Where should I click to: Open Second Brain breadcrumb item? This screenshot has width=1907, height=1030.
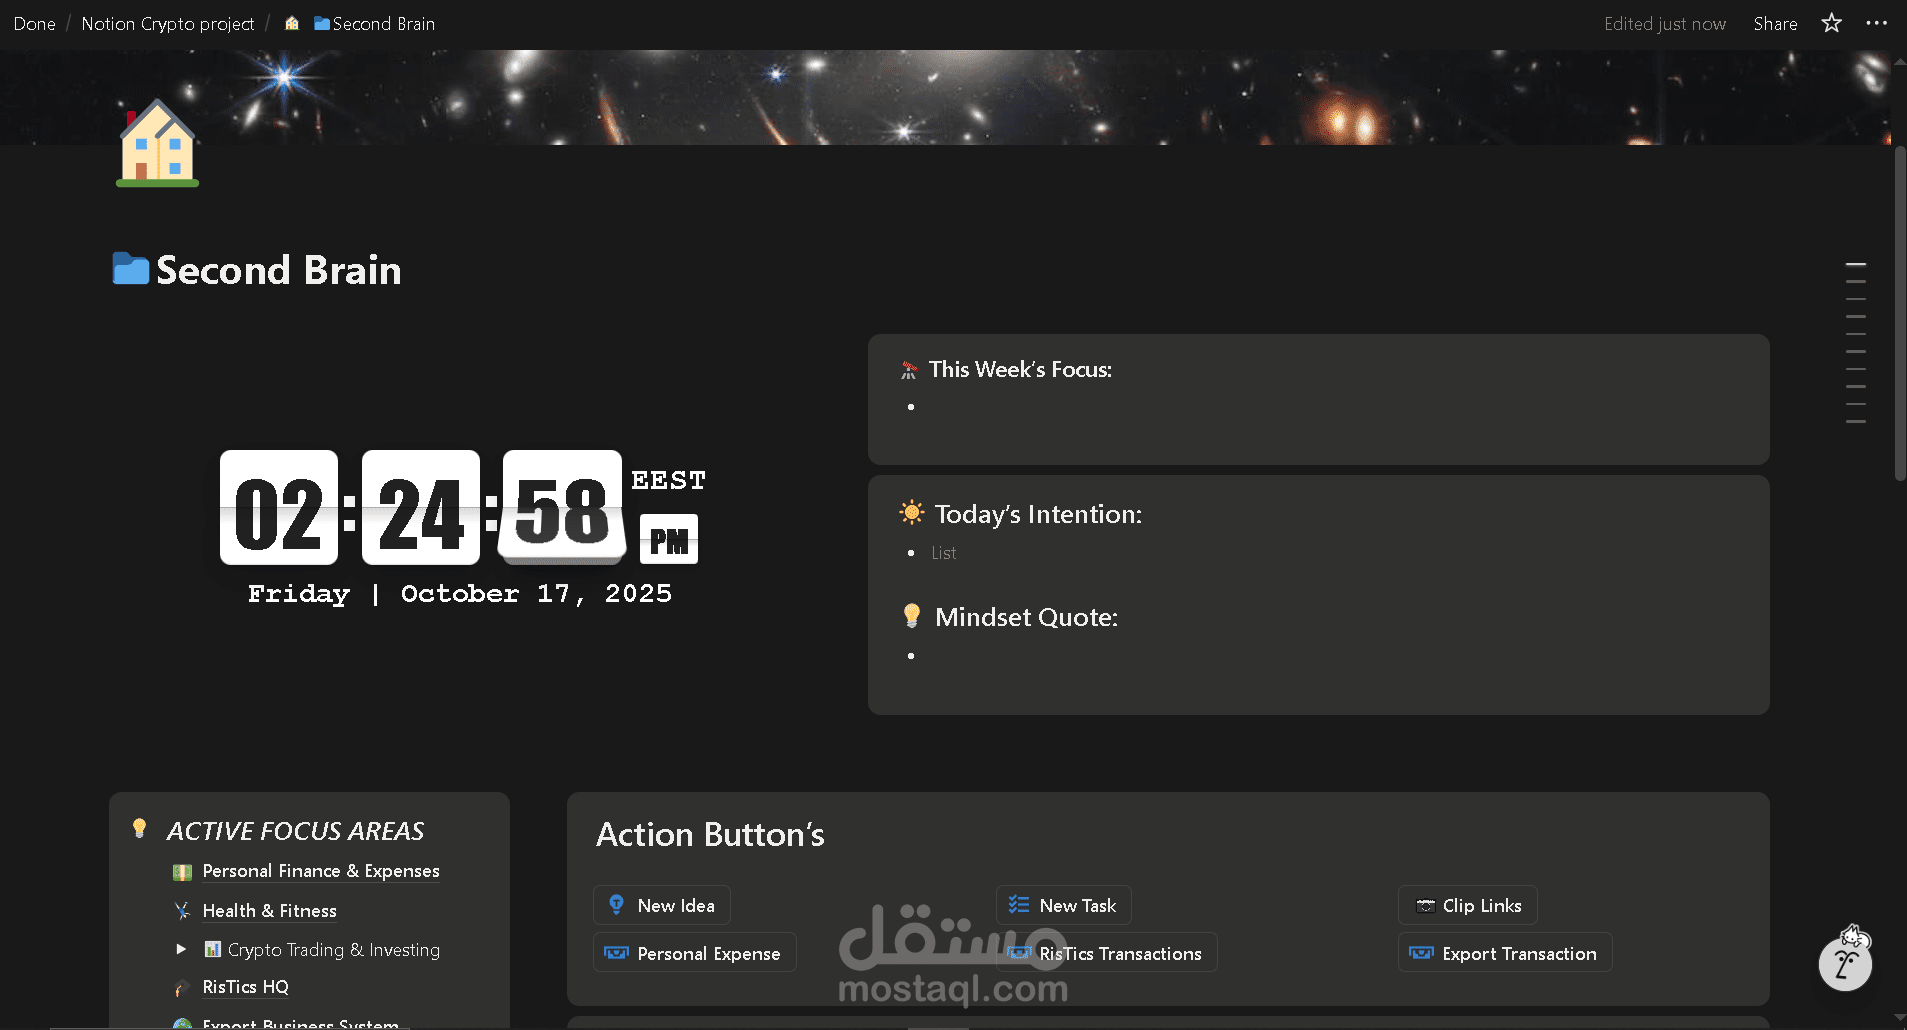(x=375, y=24)
